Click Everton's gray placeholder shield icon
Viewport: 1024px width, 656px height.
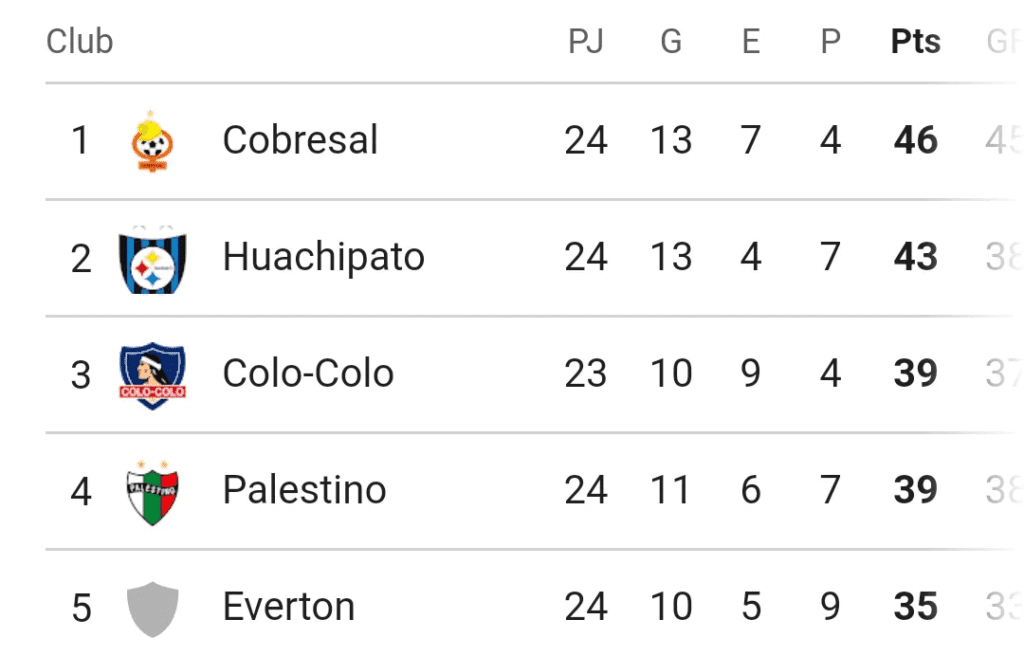pos(152,609)
